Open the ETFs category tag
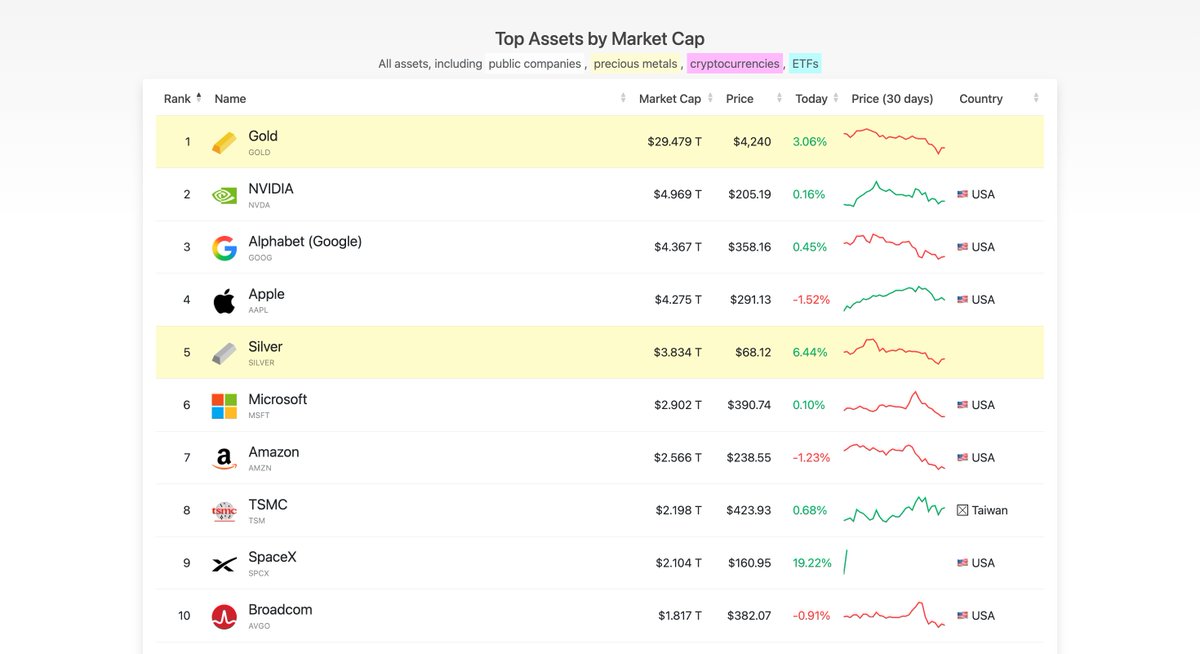1200x654 pixels. 805,64
